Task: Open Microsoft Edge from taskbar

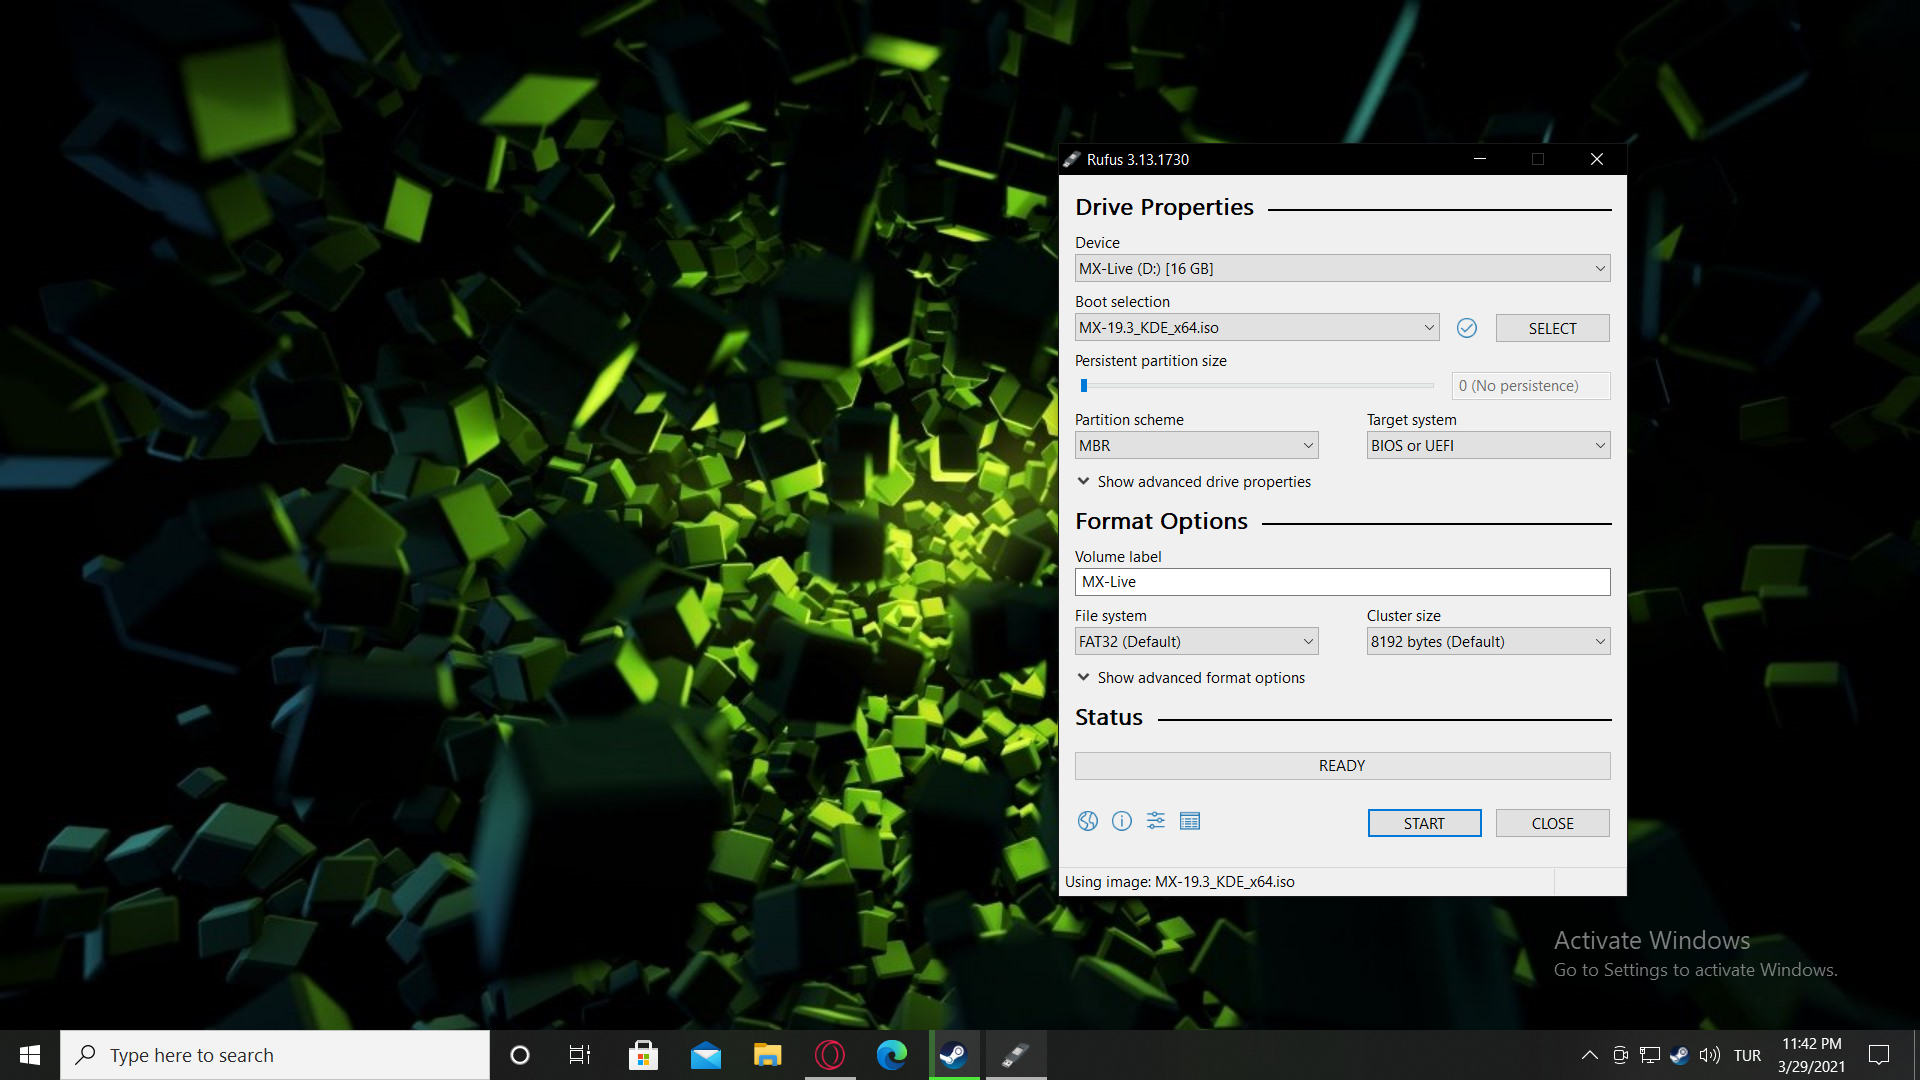Action: click(891, 1055)
